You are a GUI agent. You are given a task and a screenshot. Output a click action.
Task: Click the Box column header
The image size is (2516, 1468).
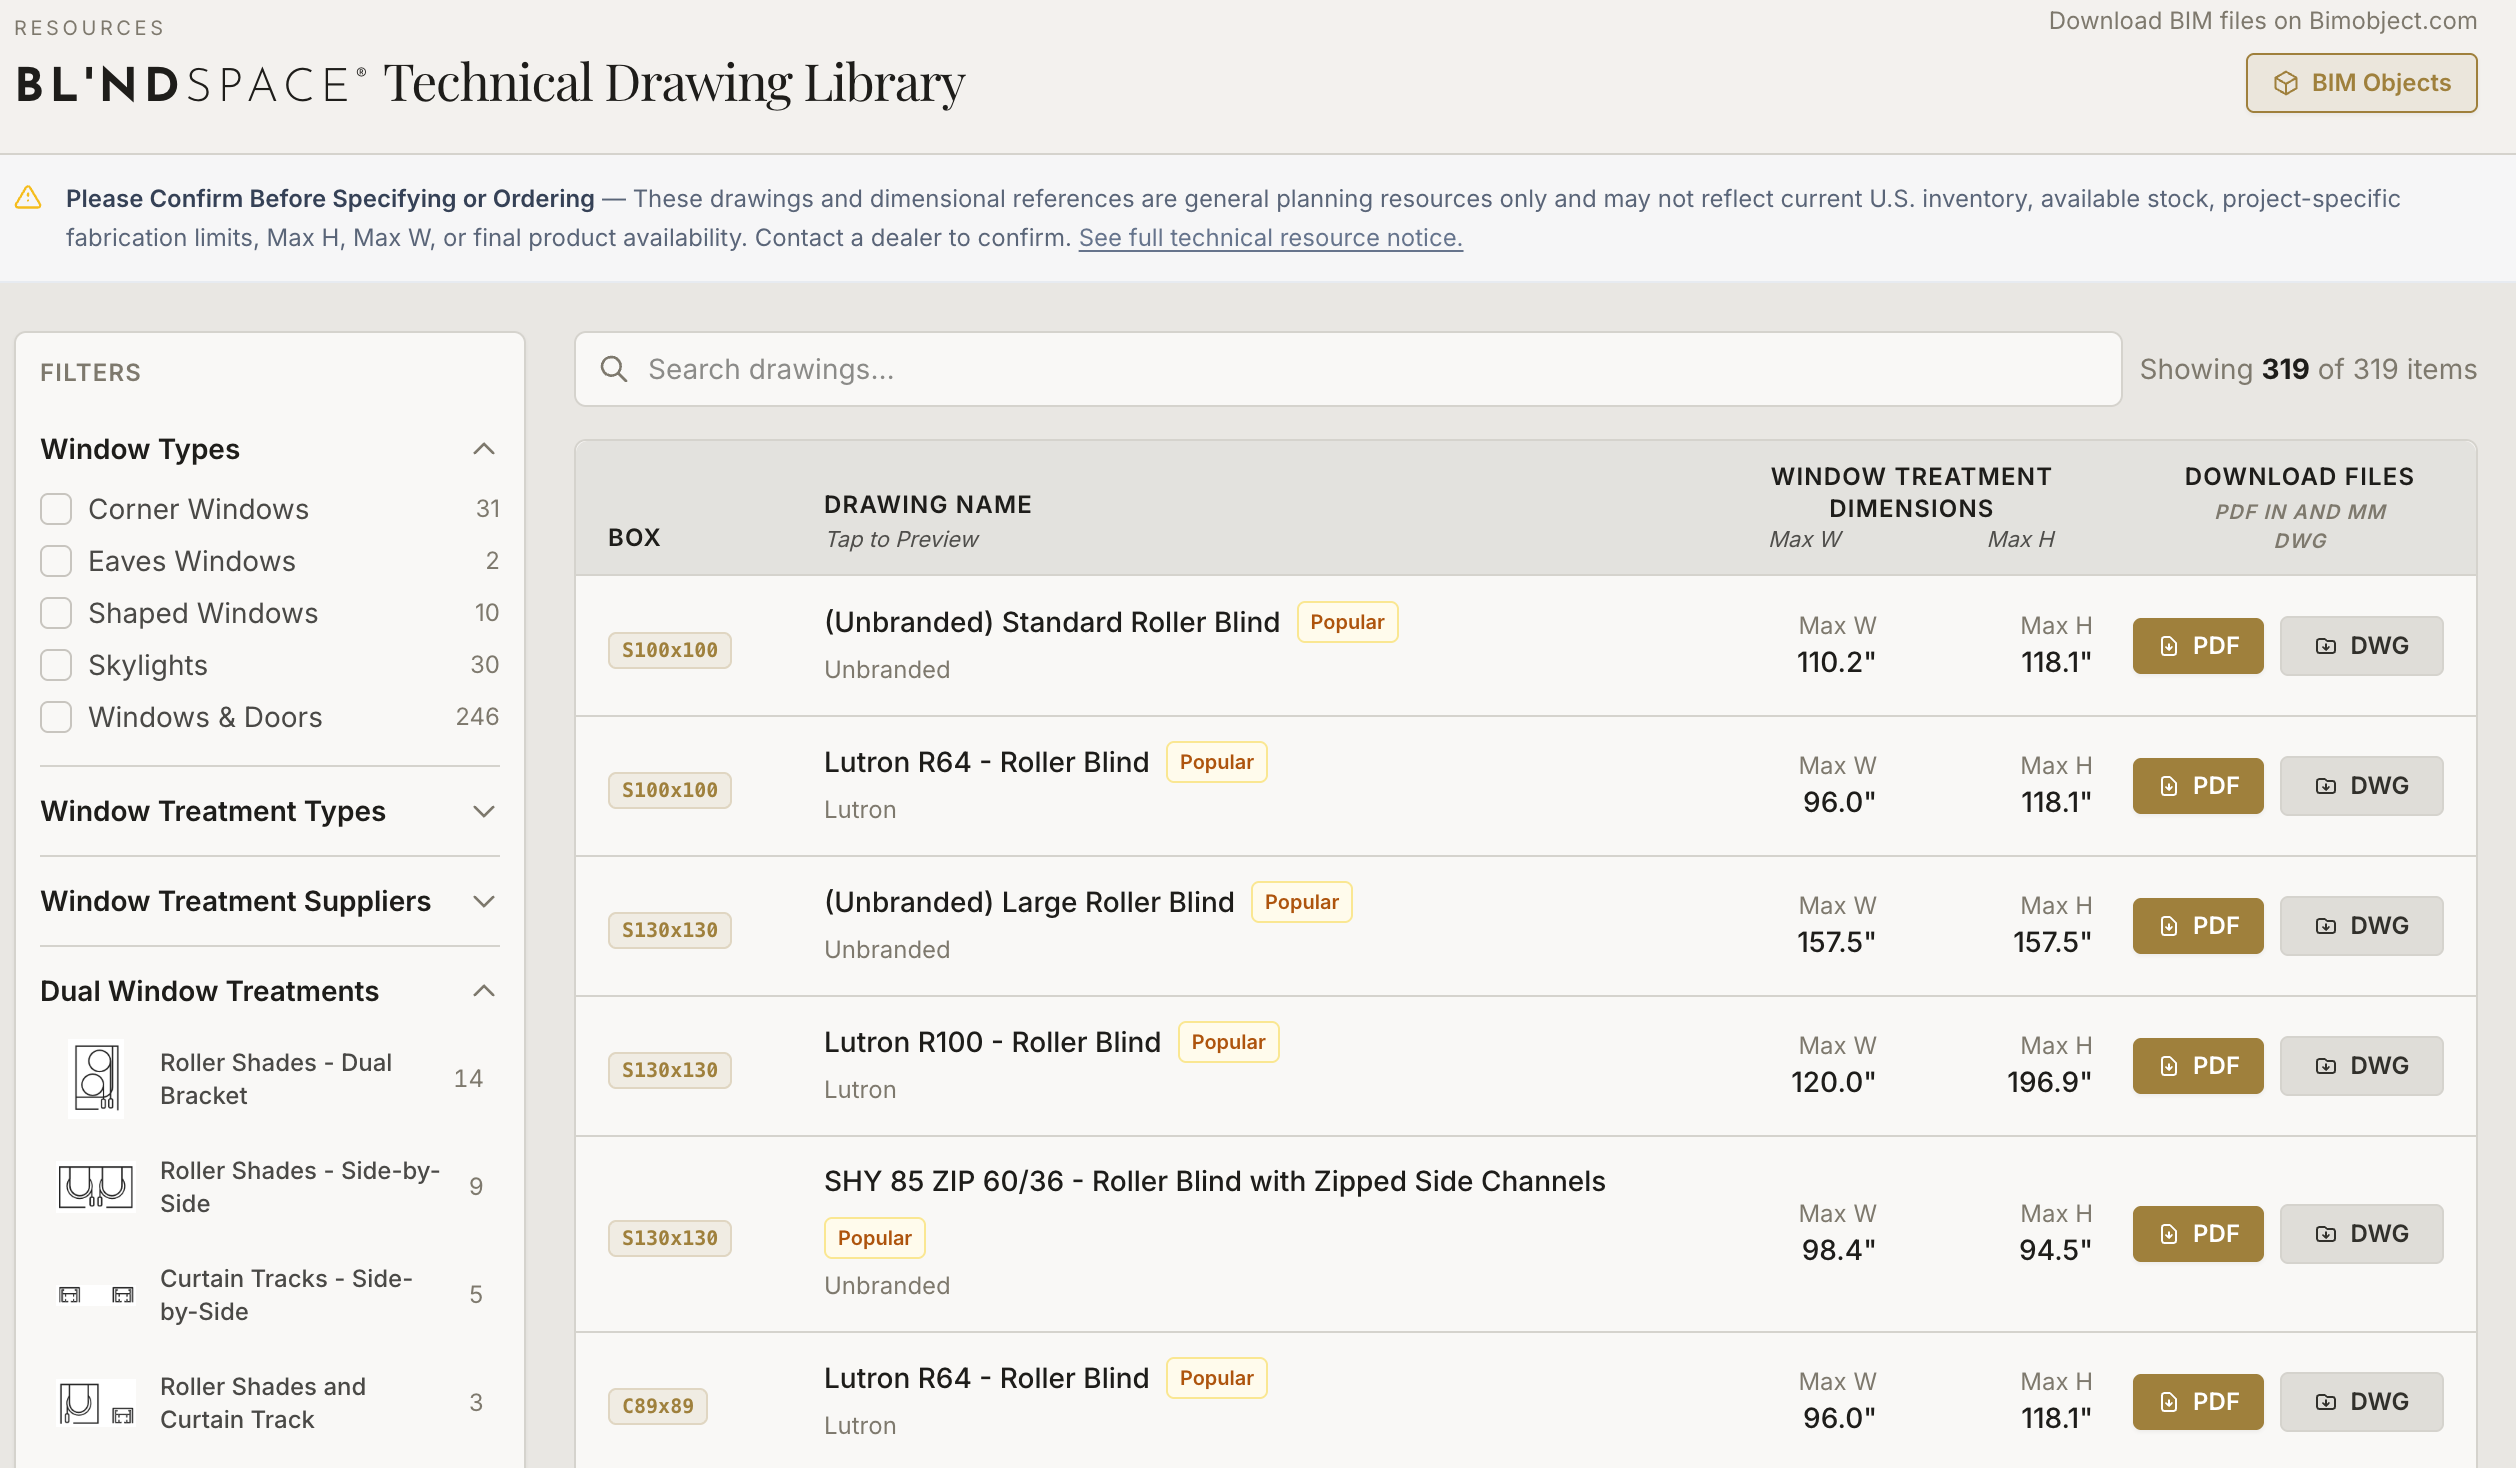[634, 537]
